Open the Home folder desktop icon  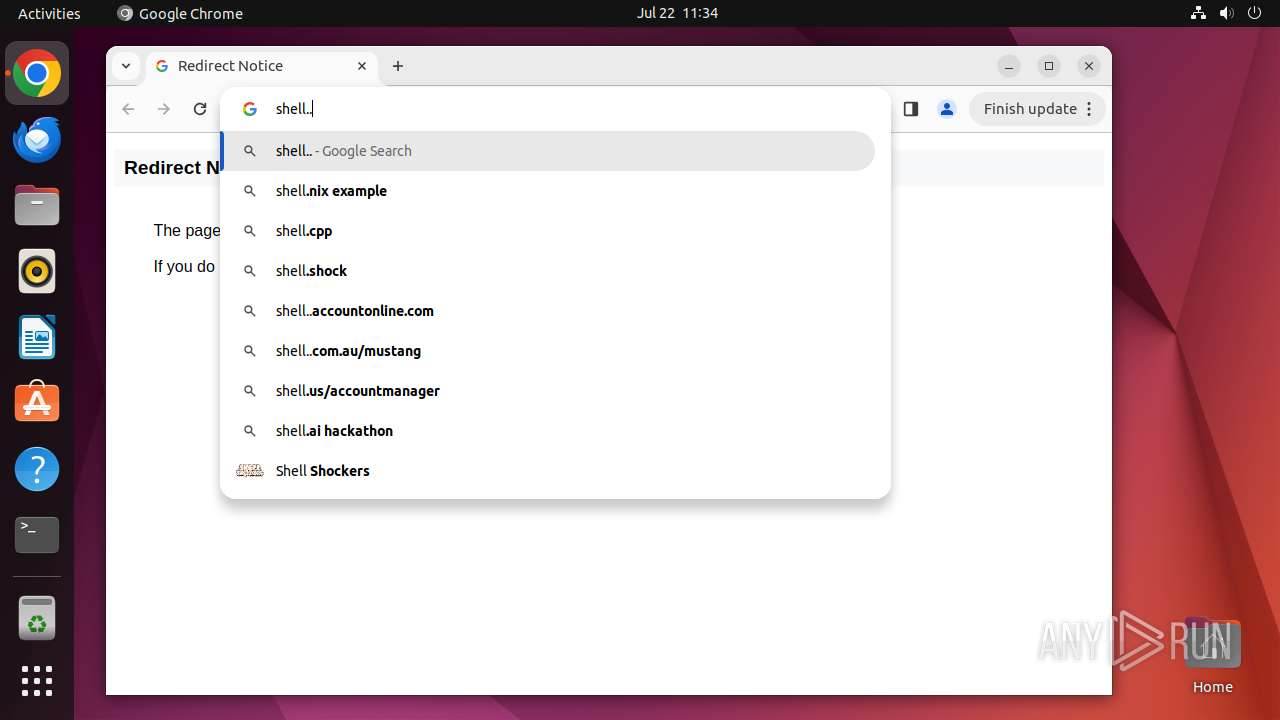[x=1212, y=655]
